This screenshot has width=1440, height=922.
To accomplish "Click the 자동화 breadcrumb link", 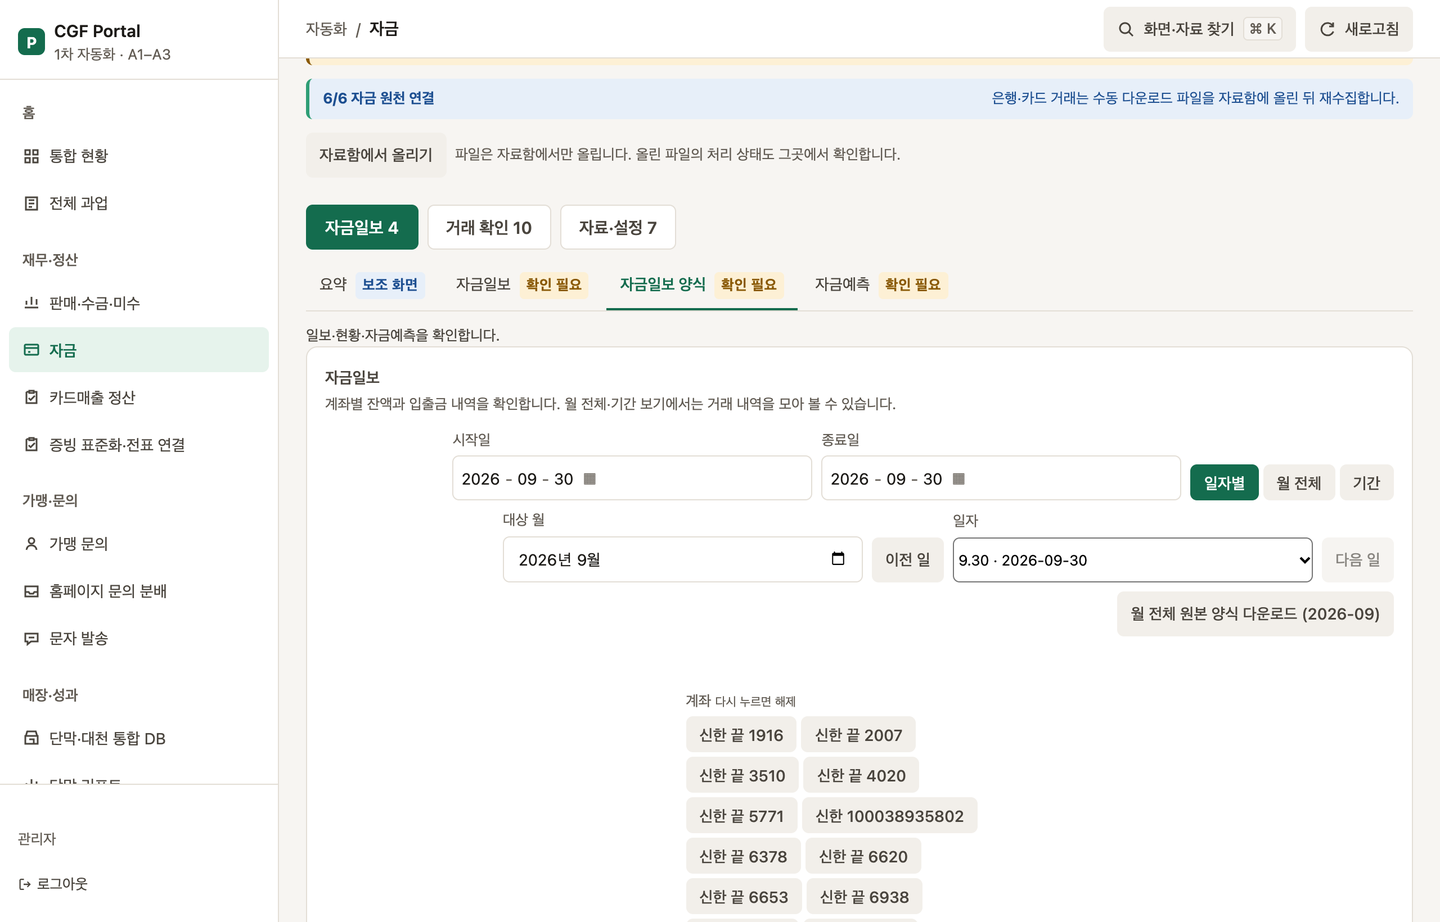I will 326,29.
